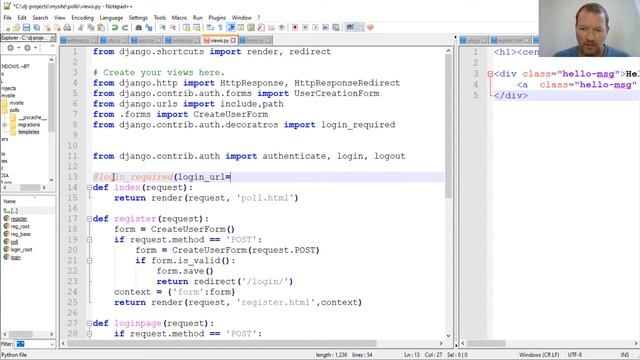This screenshot has height=360, width=640.
Task: Click the Replace toolbar icon
Action: (149, 27)
